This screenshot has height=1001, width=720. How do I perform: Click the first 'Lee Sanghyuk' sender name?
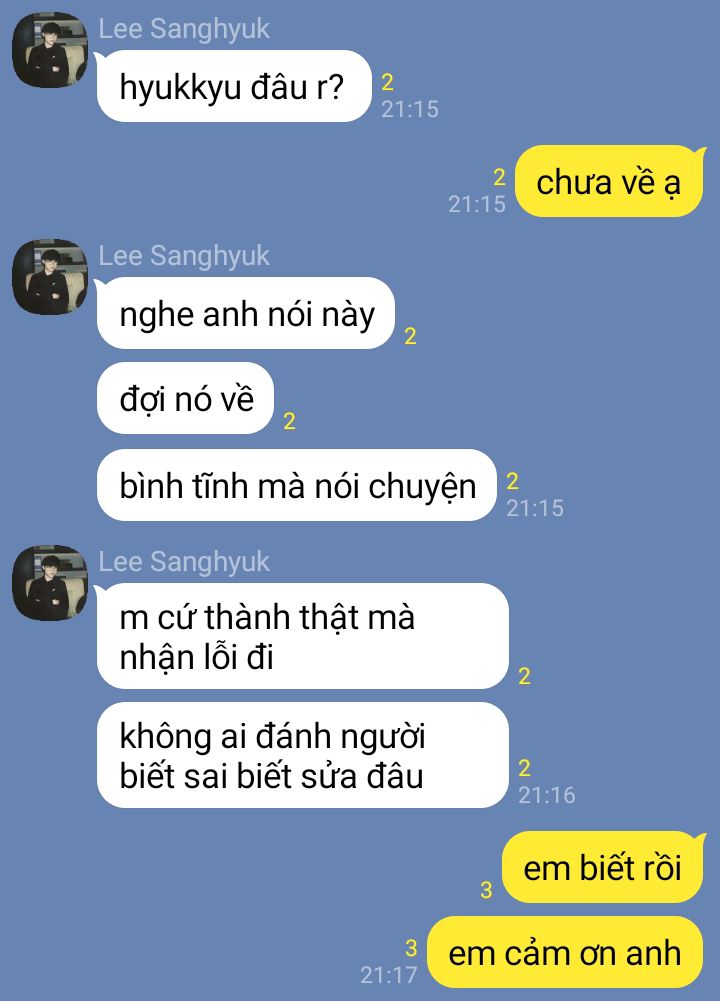(x=184, y=29)
